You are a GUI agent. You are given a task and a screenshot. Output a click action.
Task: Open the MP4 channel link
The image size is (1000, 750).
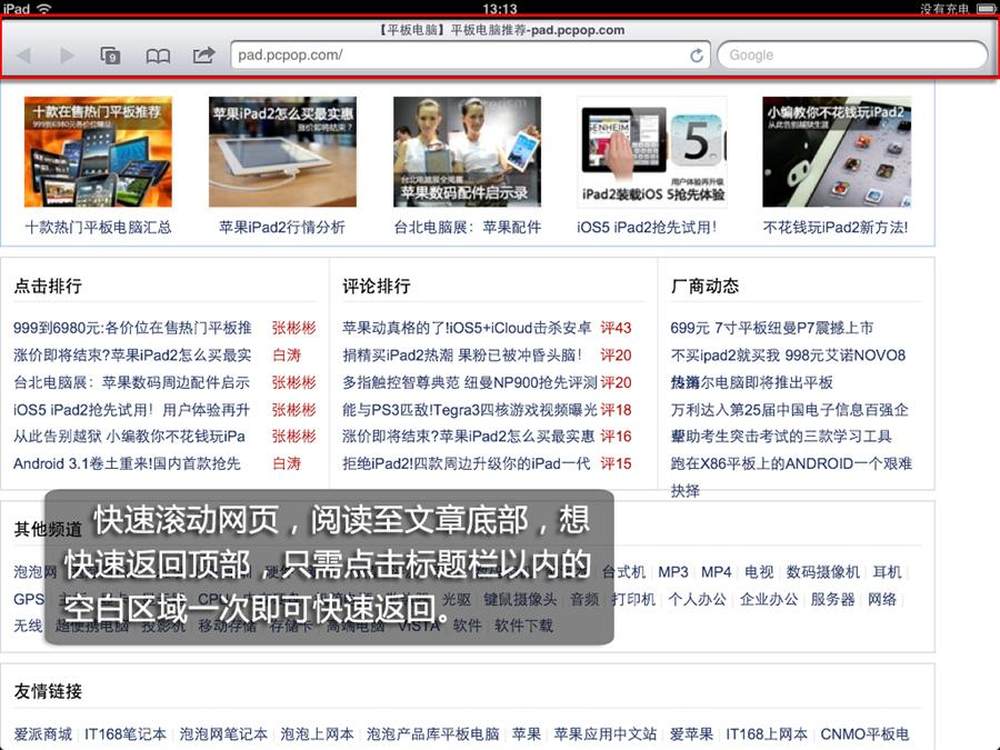716,572
